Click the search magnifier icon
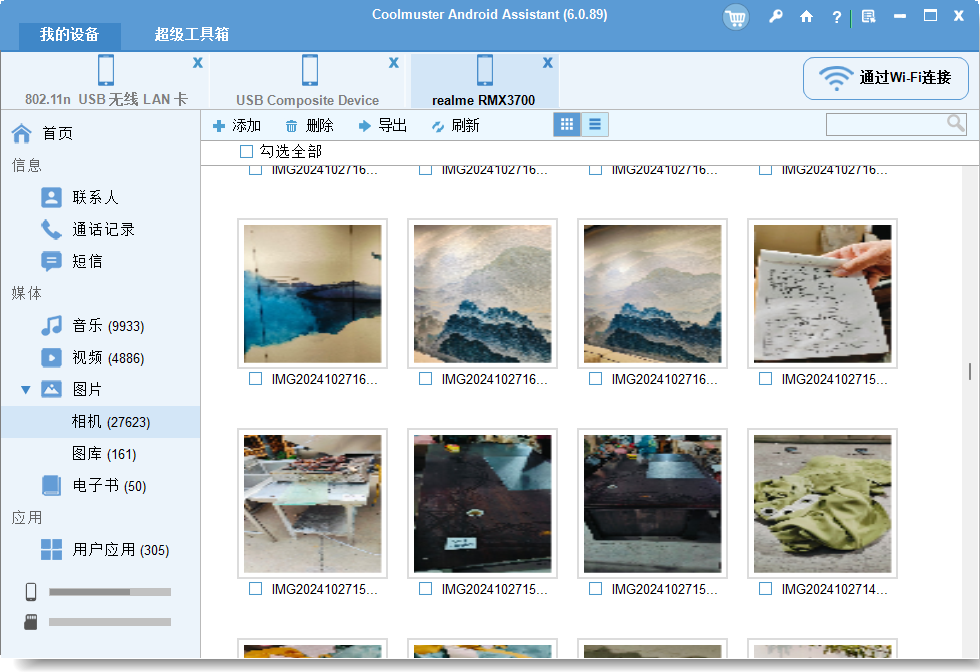980x672 pixels. (x=956, y=124)
